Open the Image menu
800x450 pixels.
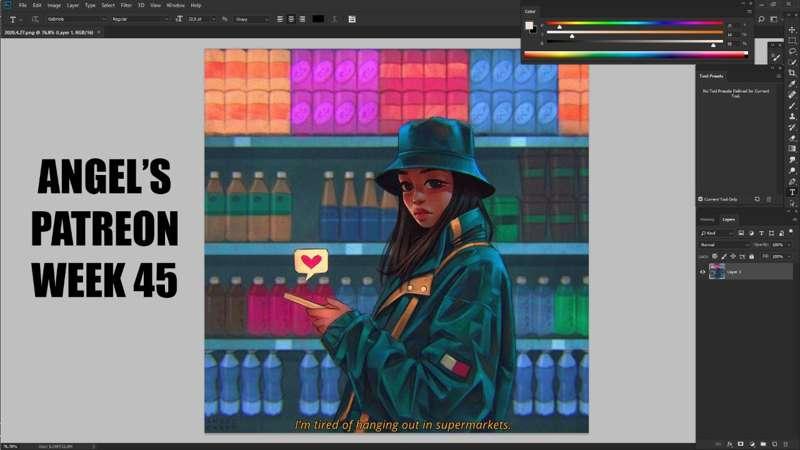coord(54,5)
